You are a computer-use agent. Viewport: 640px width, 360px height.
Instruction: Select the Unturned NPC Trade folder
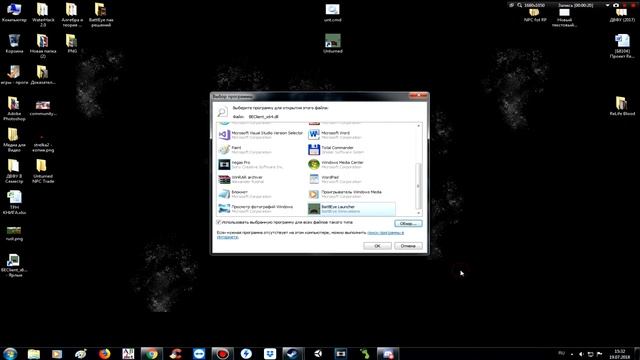43,171
